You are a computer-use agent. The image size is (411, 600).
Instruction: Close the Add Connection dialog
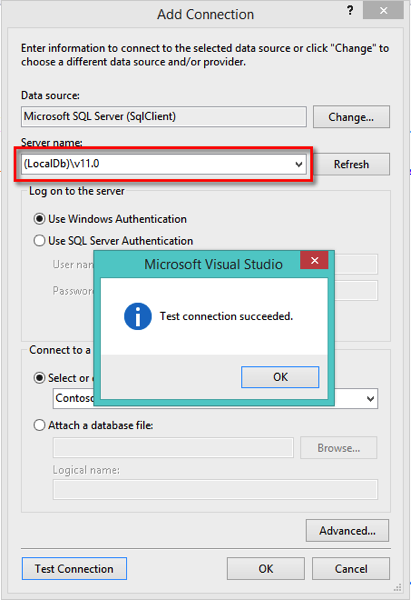pos(383,11)
